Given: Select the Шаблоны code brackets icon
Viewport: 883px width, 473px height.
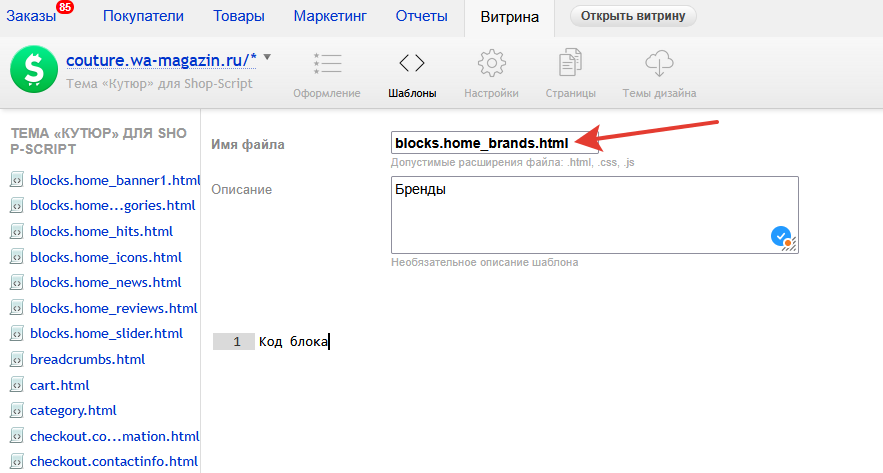Looking at the screenshot, I should (x=411, y=63).
